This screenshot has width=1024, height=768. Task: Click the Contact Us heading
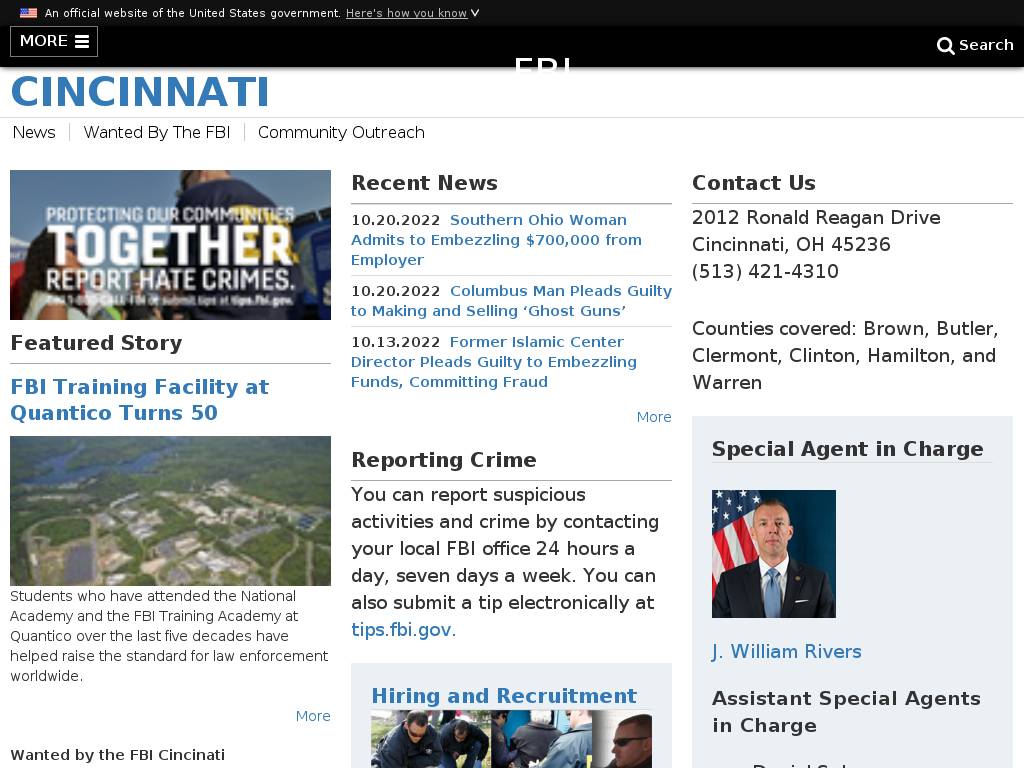pos(754,183)
